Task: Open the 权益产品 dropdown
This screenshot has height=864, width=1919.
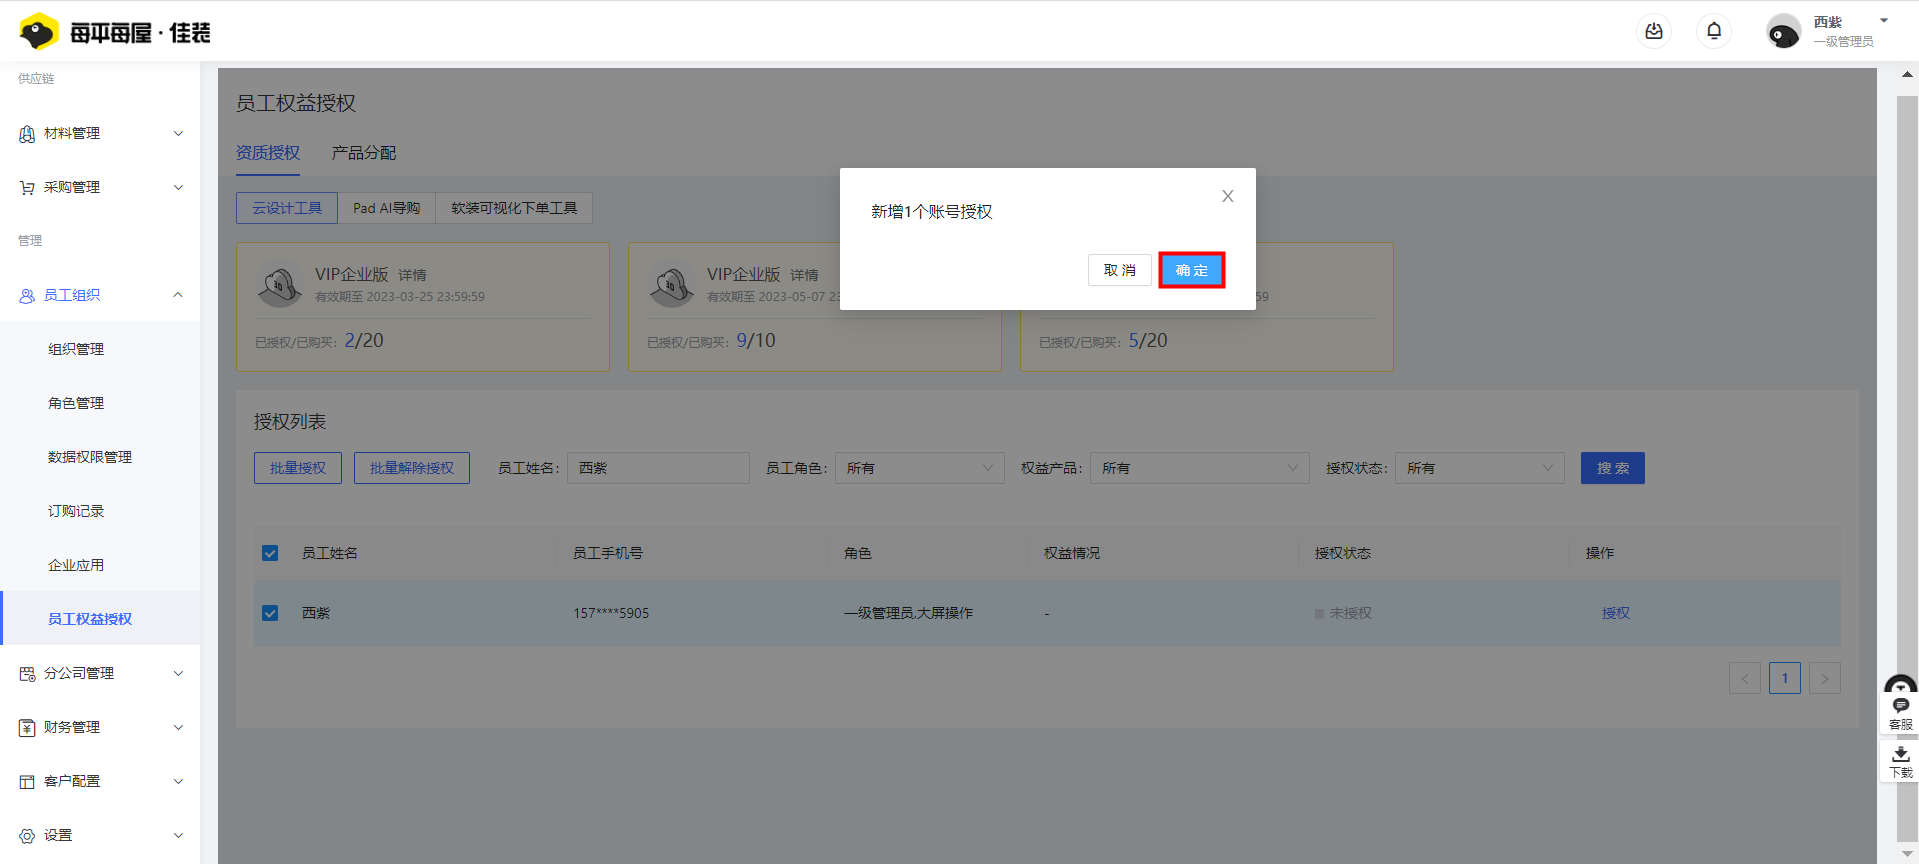Action: click(x=1200, y=468)
